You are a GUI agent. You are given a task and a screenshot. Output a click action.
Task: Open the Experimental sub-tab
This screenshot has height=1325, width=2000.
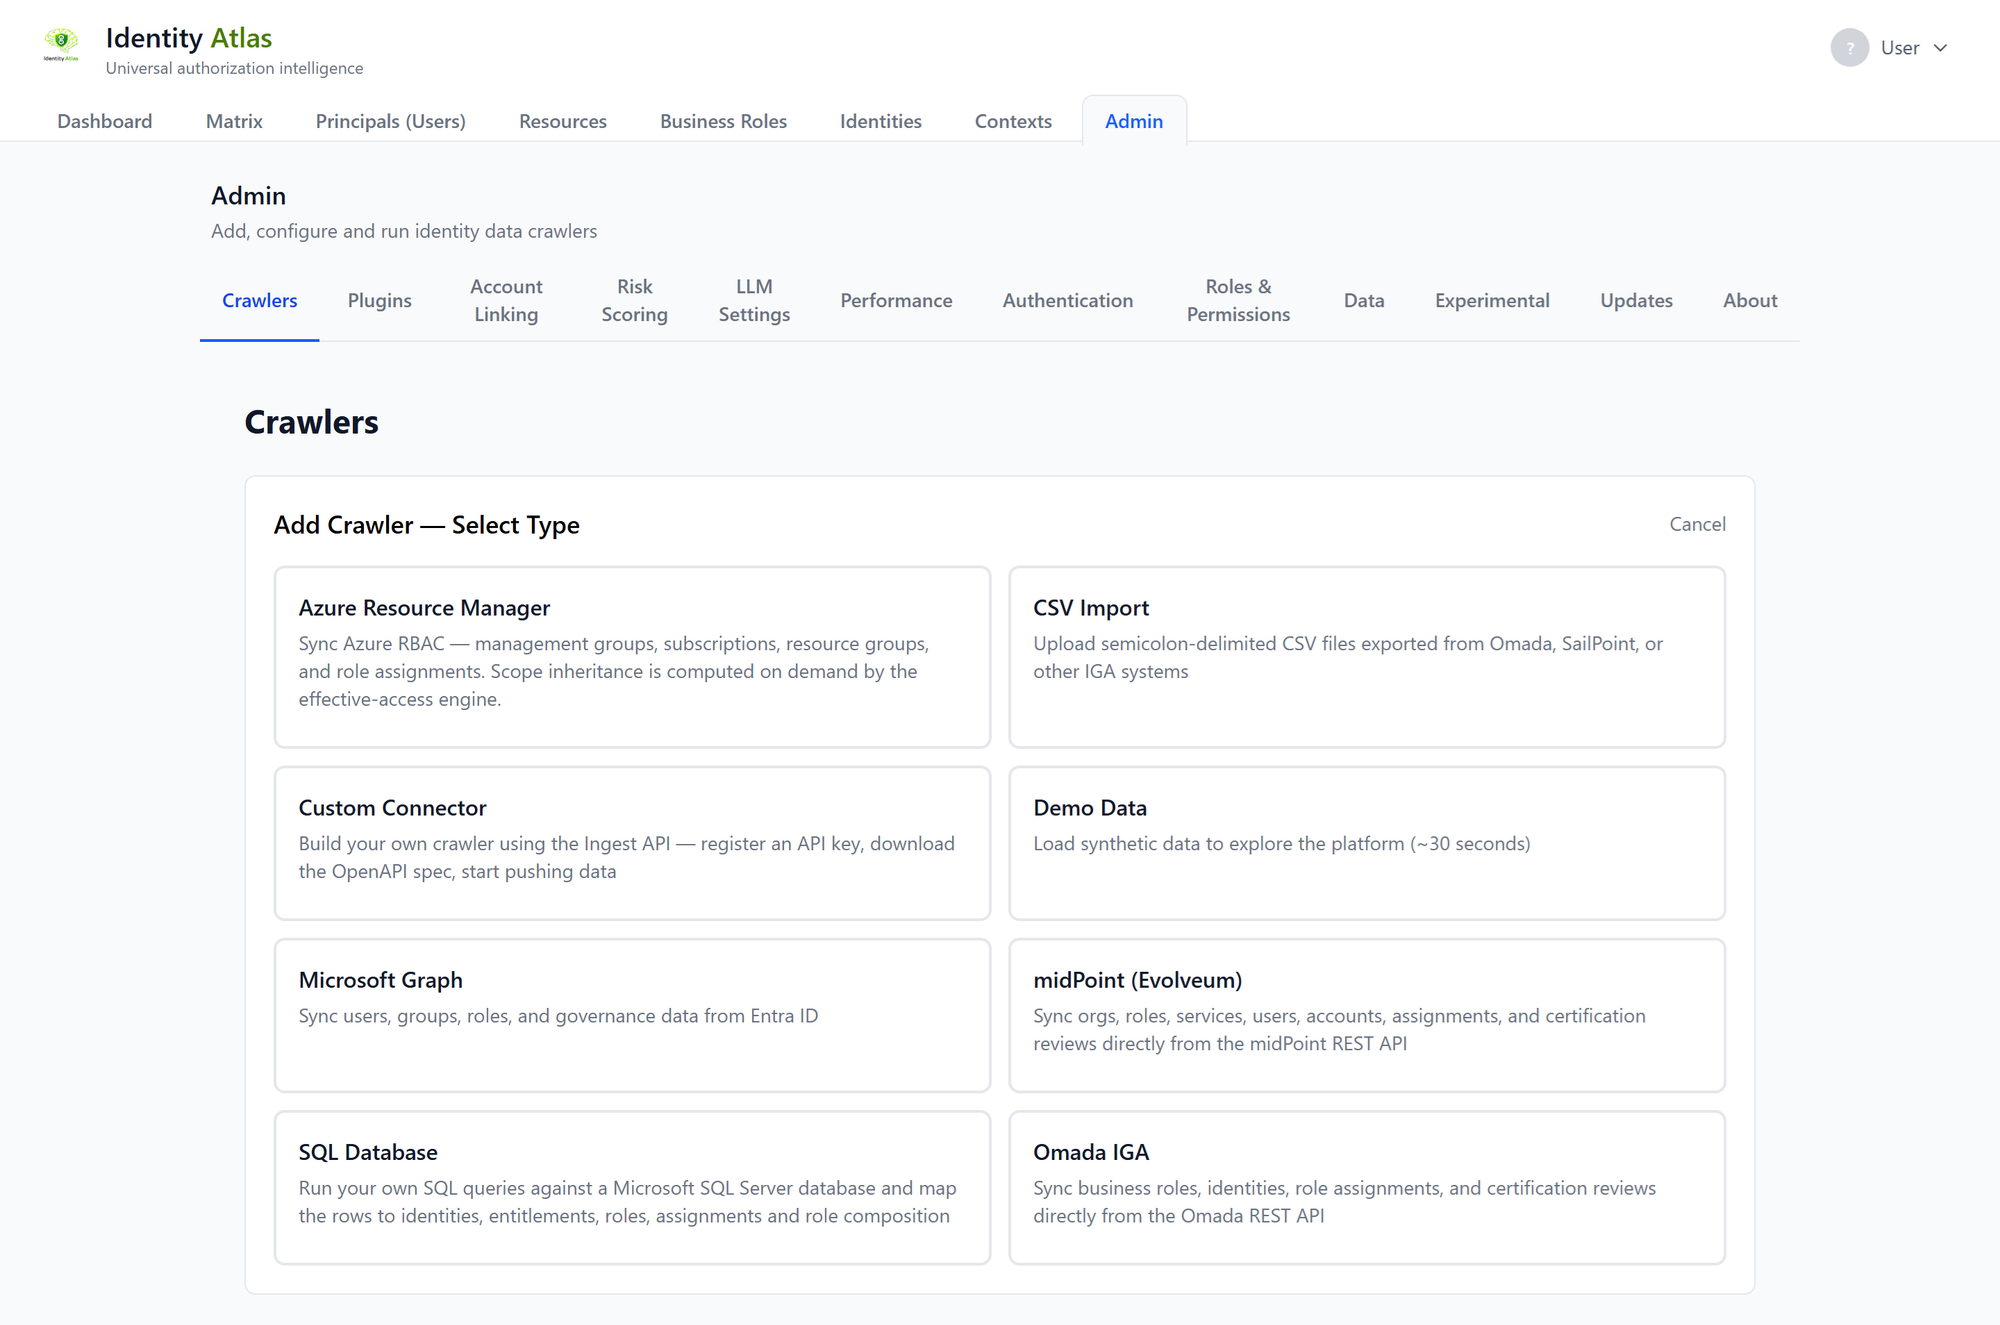coord(1492,300)
